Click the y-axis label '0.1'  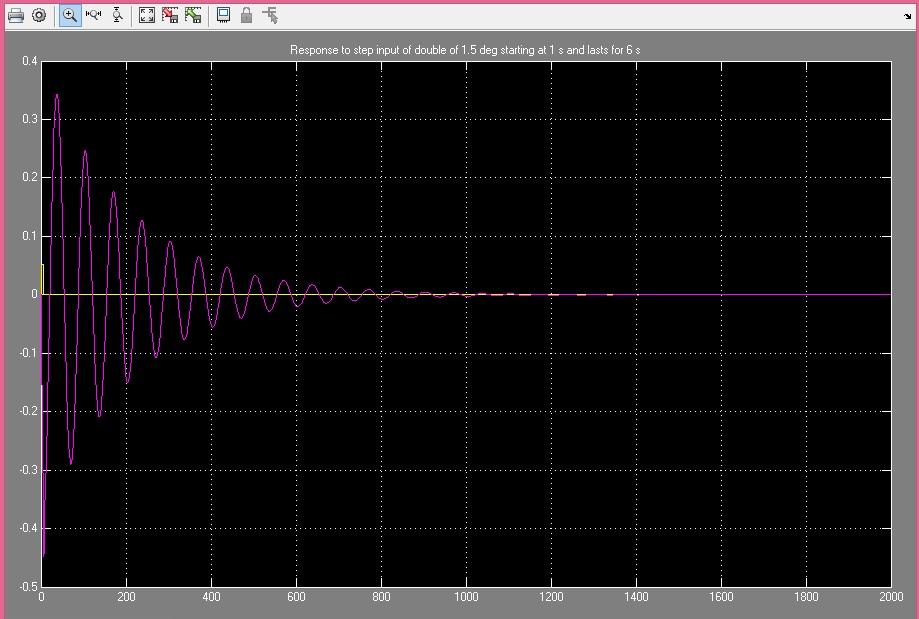30,236
